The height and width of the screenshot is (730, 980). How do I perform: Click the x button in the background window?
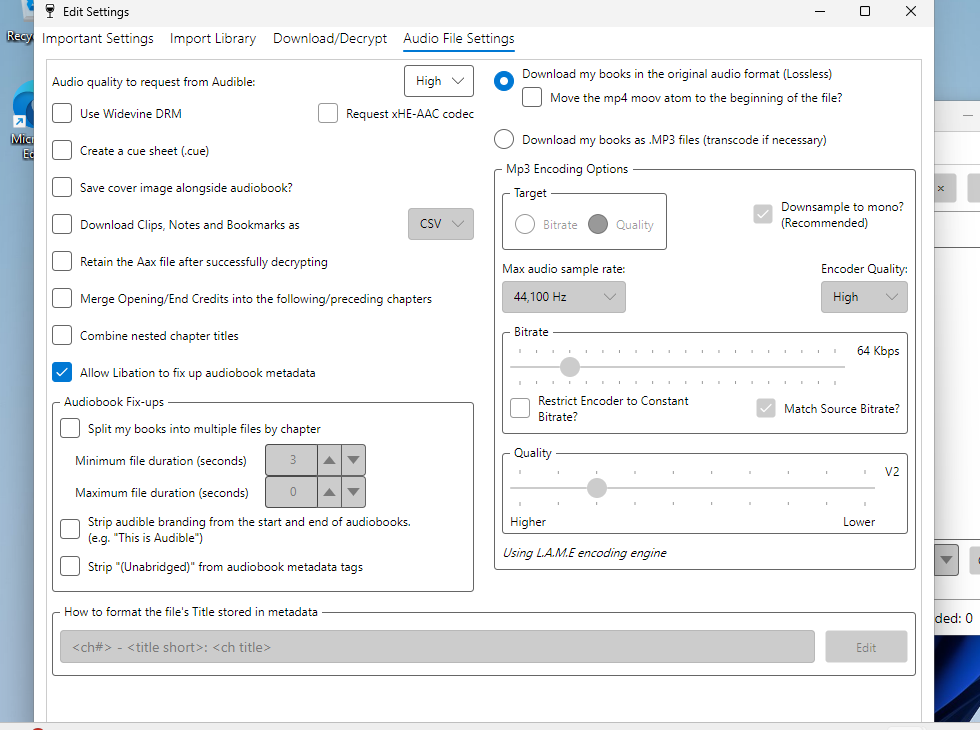(x=942, y=188)
